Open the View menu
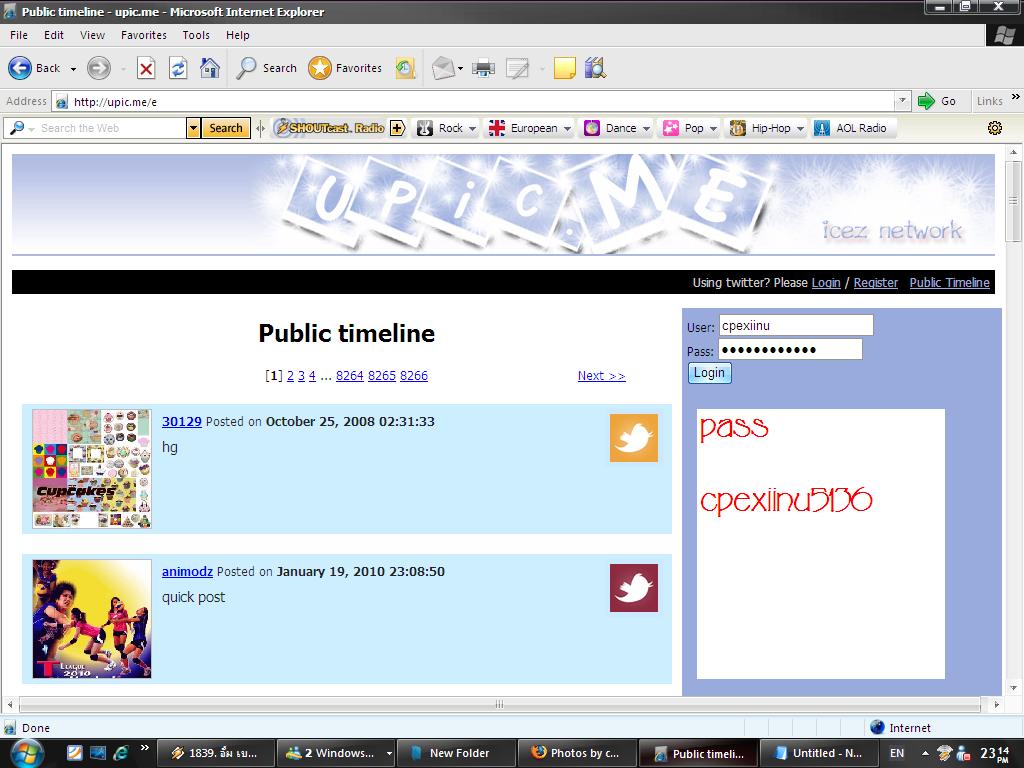 click(x=92, y=35)
